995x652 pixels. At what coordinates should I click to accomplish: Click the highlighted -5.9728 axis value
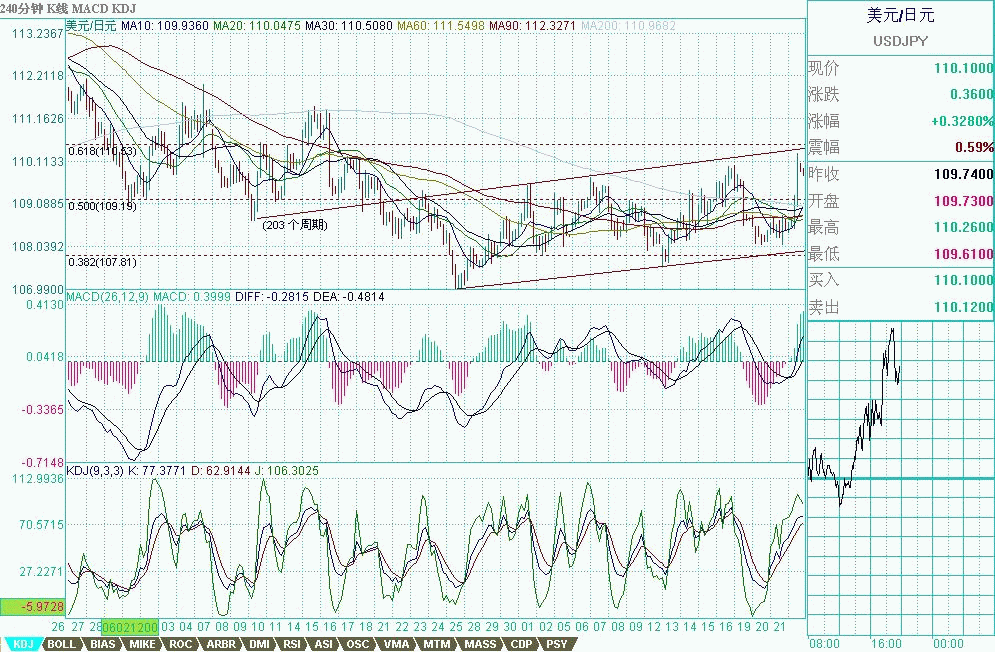[33, 607]
